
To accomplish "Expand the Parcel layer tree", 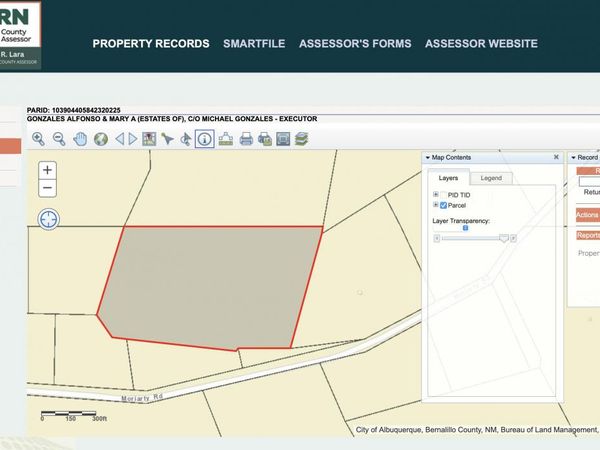I will (435, 205).
